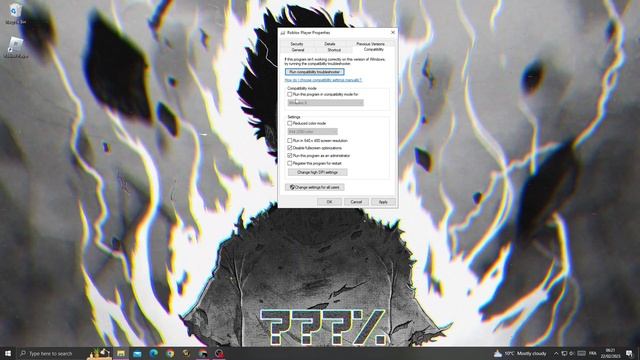Switch to the Shortcut tab
Screen dimensions: 640x360
pos(334,50)
